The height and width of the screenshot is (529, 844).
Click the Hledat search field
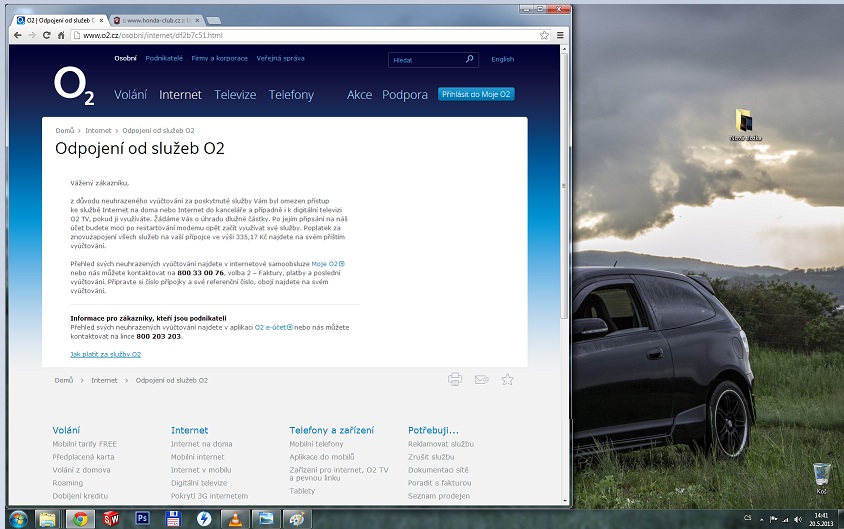[425, 60]
